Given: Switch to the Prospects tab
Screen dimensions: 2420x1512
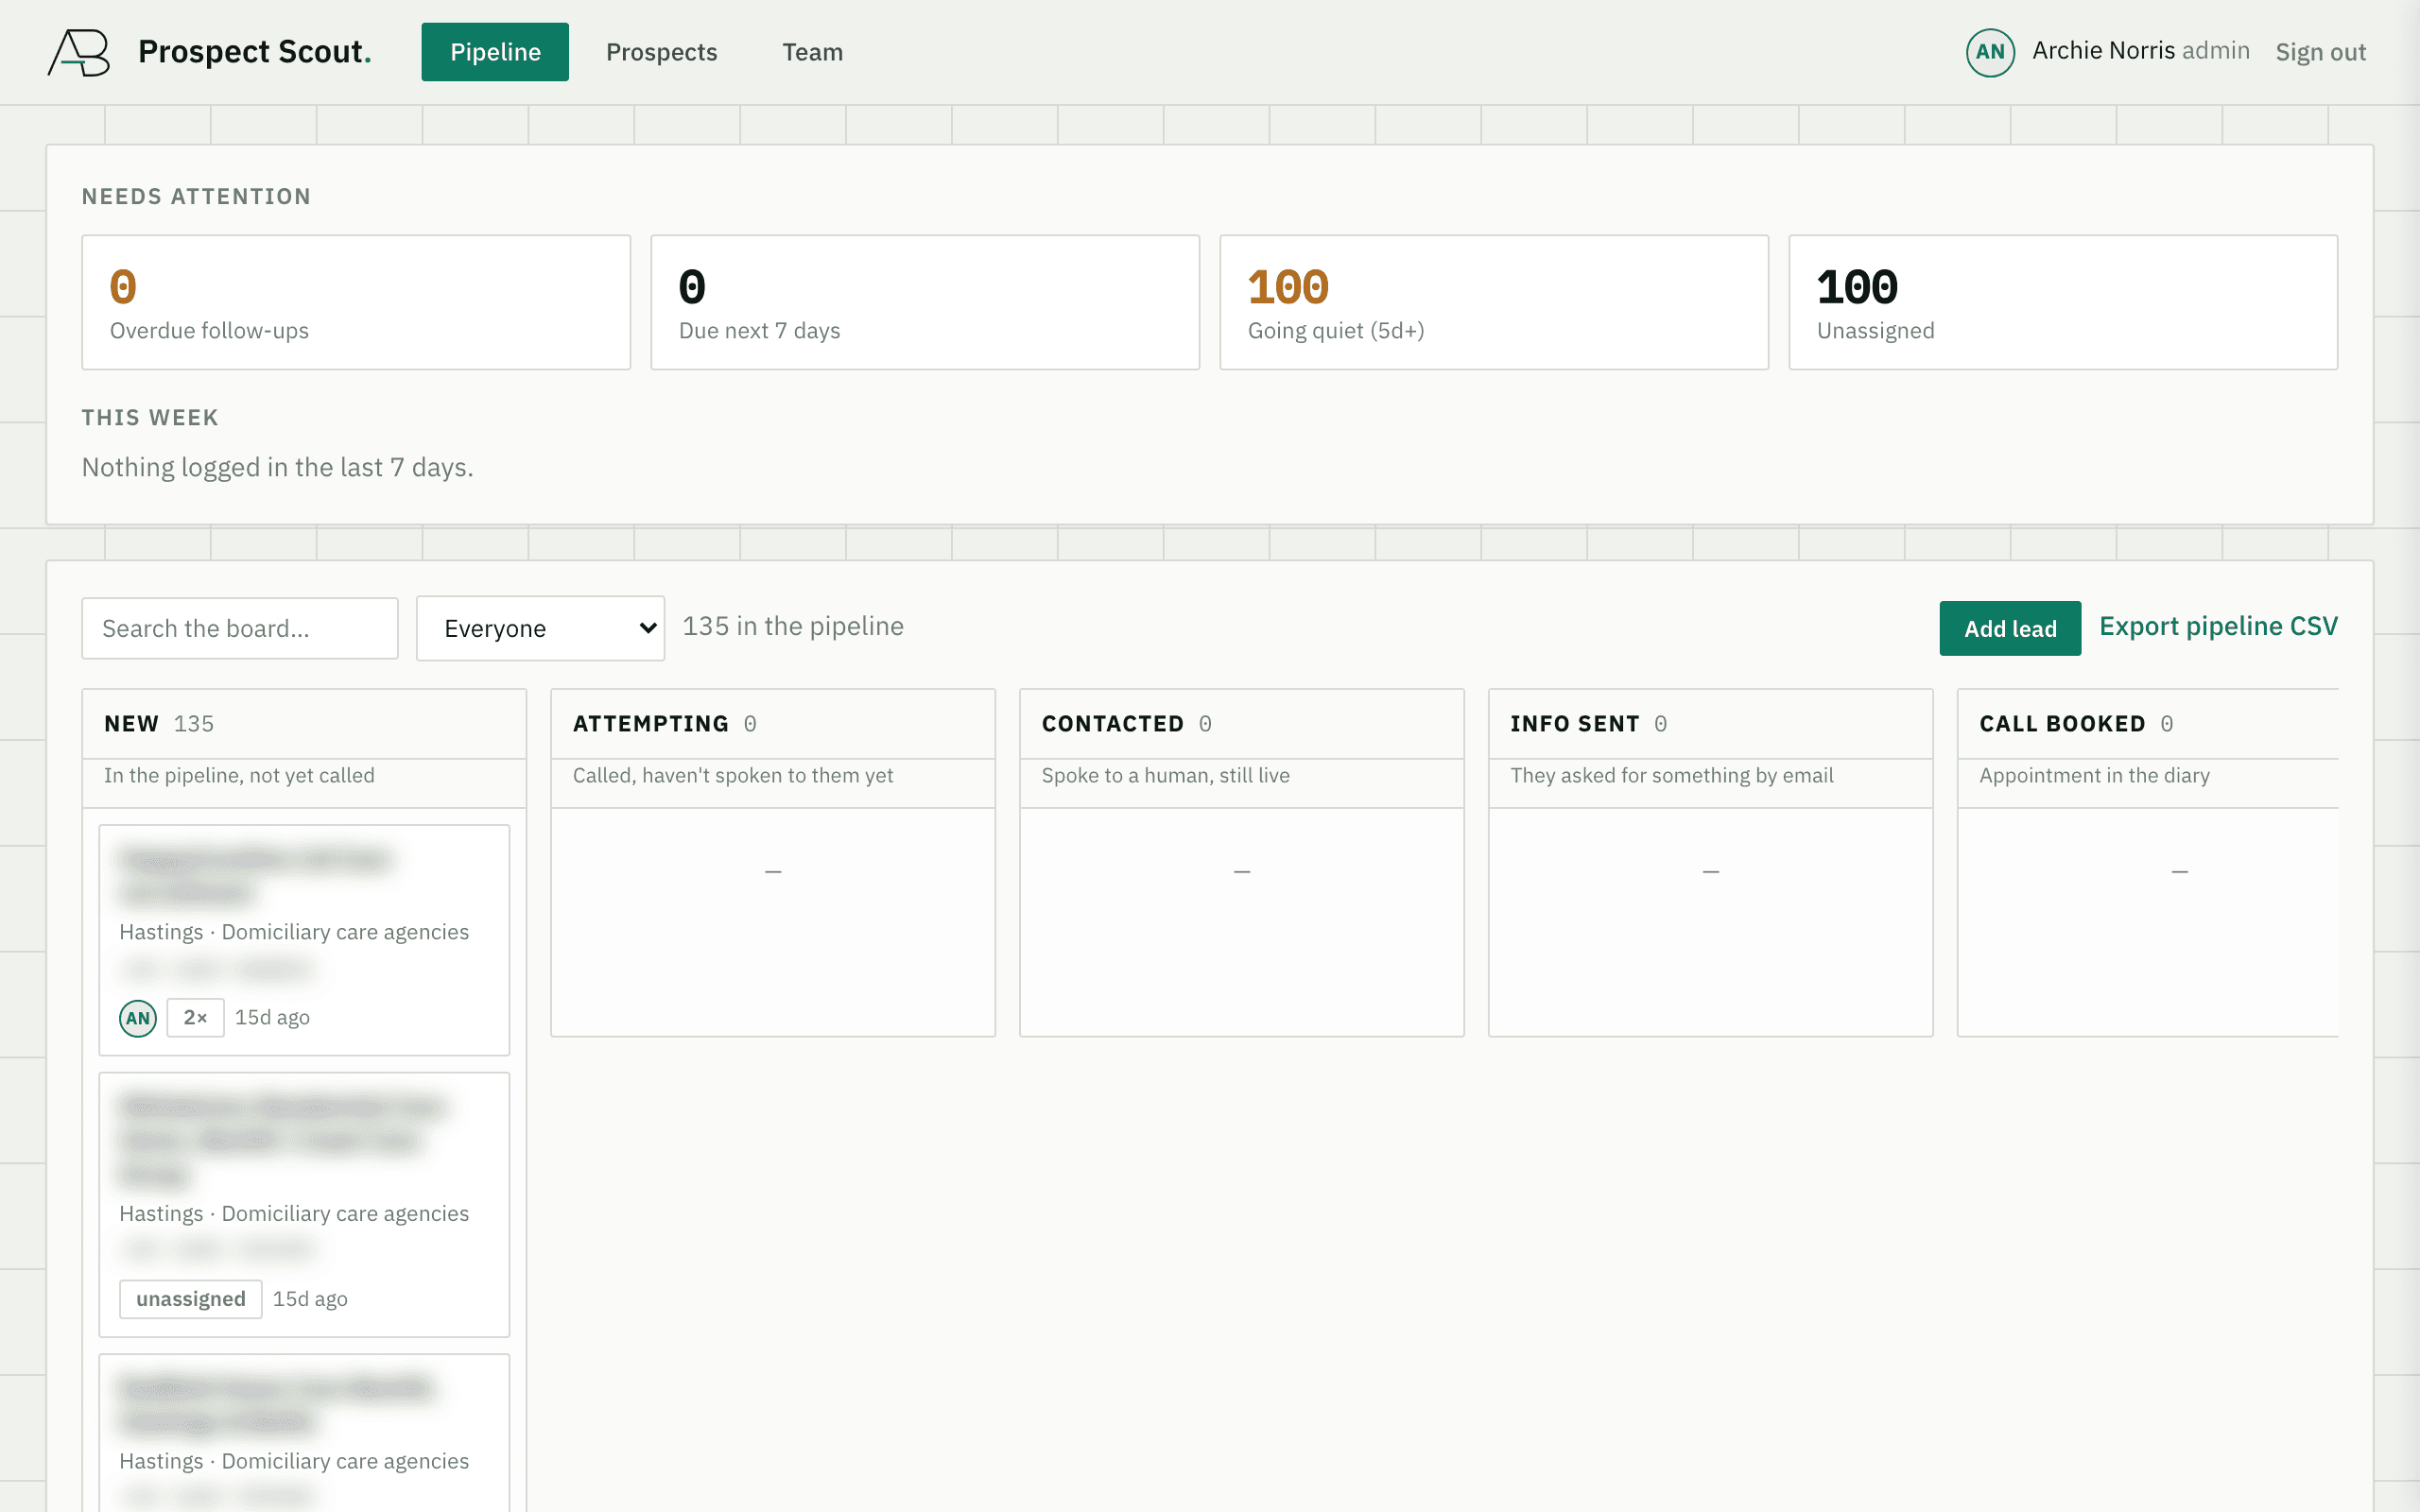Looking at the screenshot, I should point(661,52).
